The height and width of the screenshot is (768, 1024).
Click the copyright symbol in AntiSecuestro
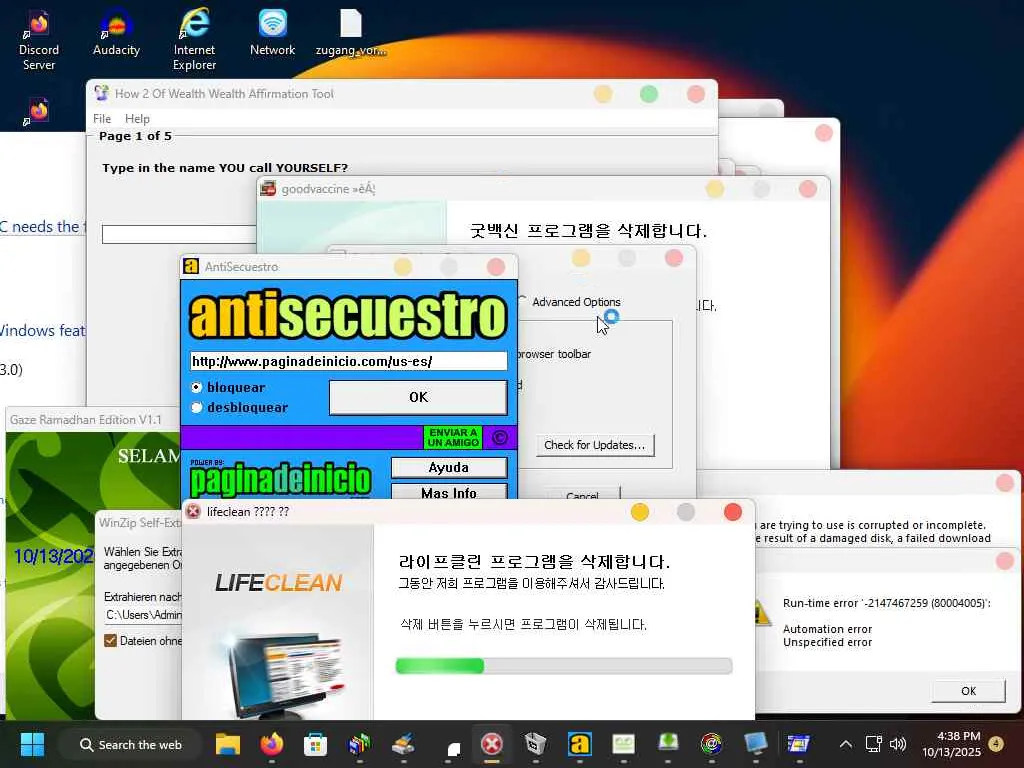coord(500,438)
